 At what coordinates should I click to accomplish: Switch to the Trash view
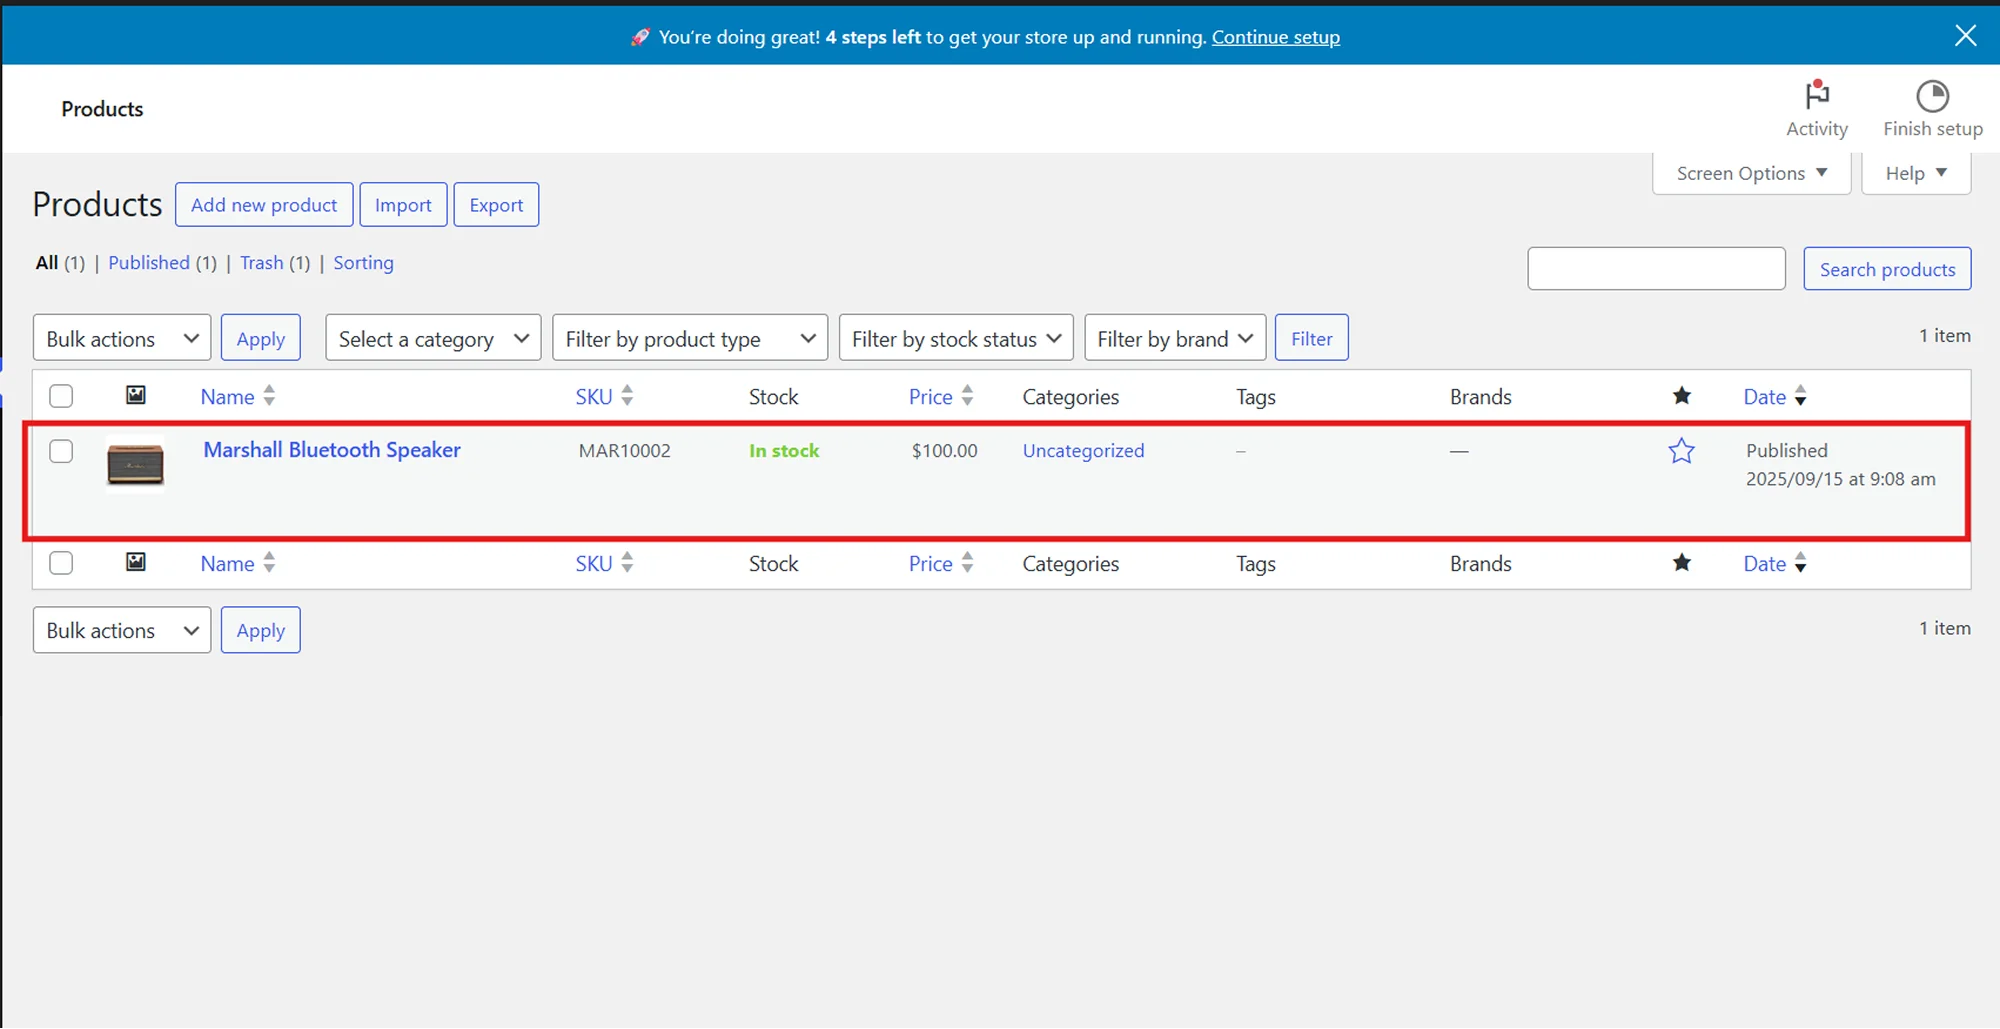click(x=261, y=263)
